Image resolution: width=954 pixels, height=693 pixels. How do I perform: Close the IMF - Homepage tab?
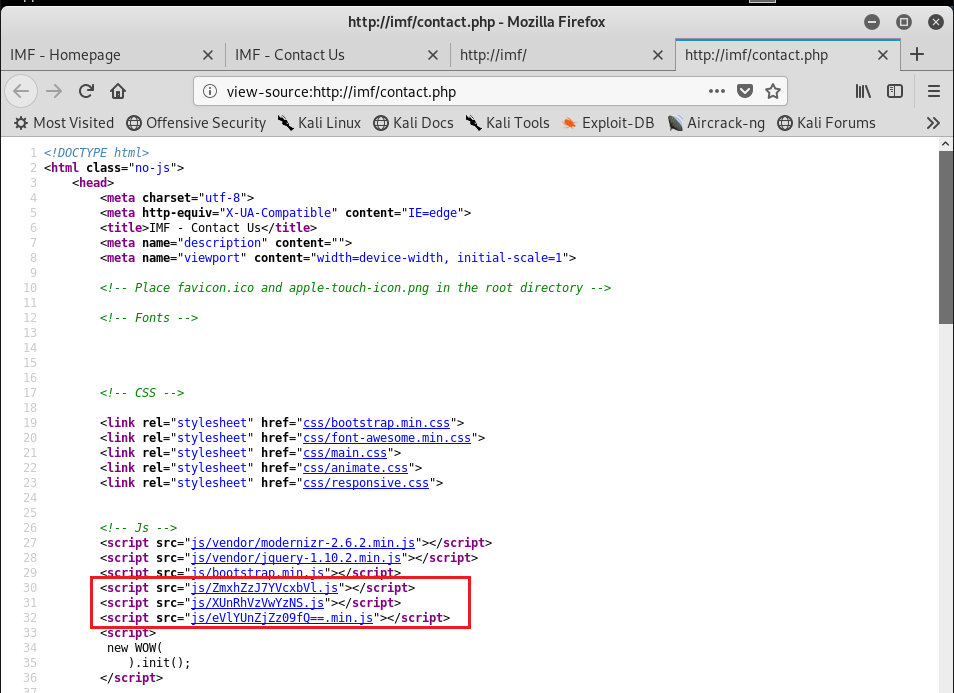tap(207, 55)
